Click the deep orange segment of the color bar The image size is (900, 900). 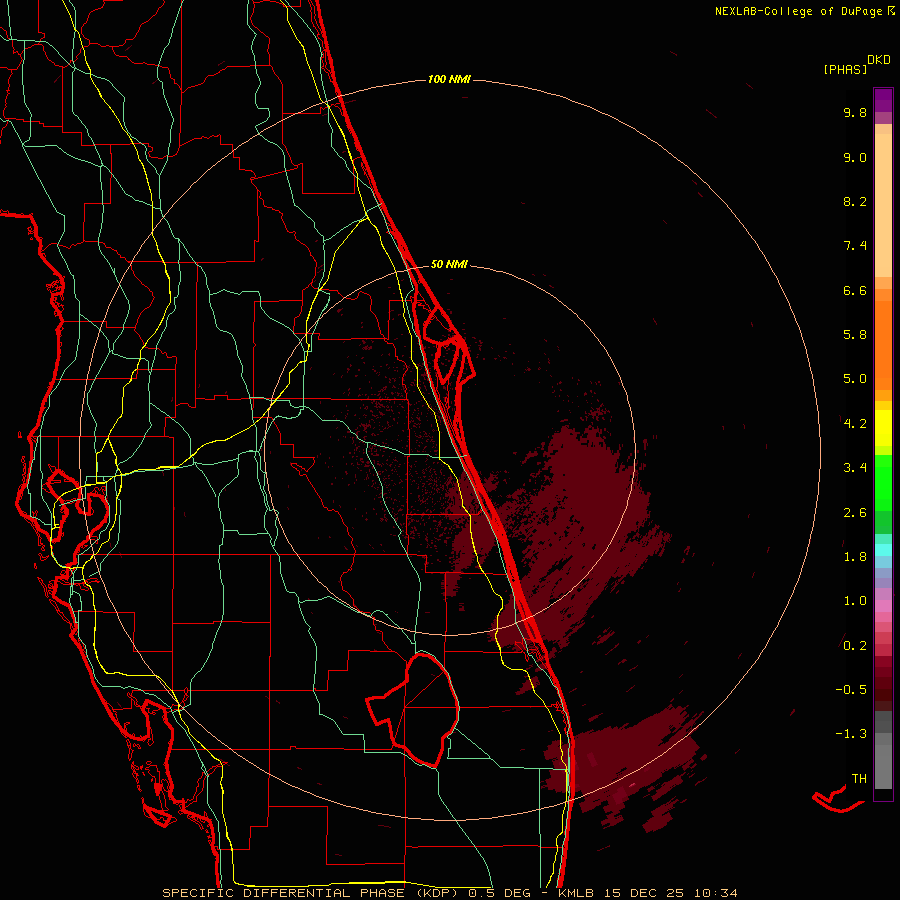[883, 344]
